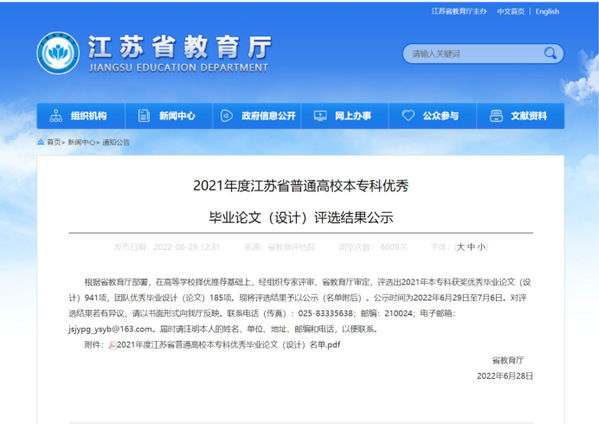
Task: Set font size to 小 (small)
Action: tap(481, 247)
